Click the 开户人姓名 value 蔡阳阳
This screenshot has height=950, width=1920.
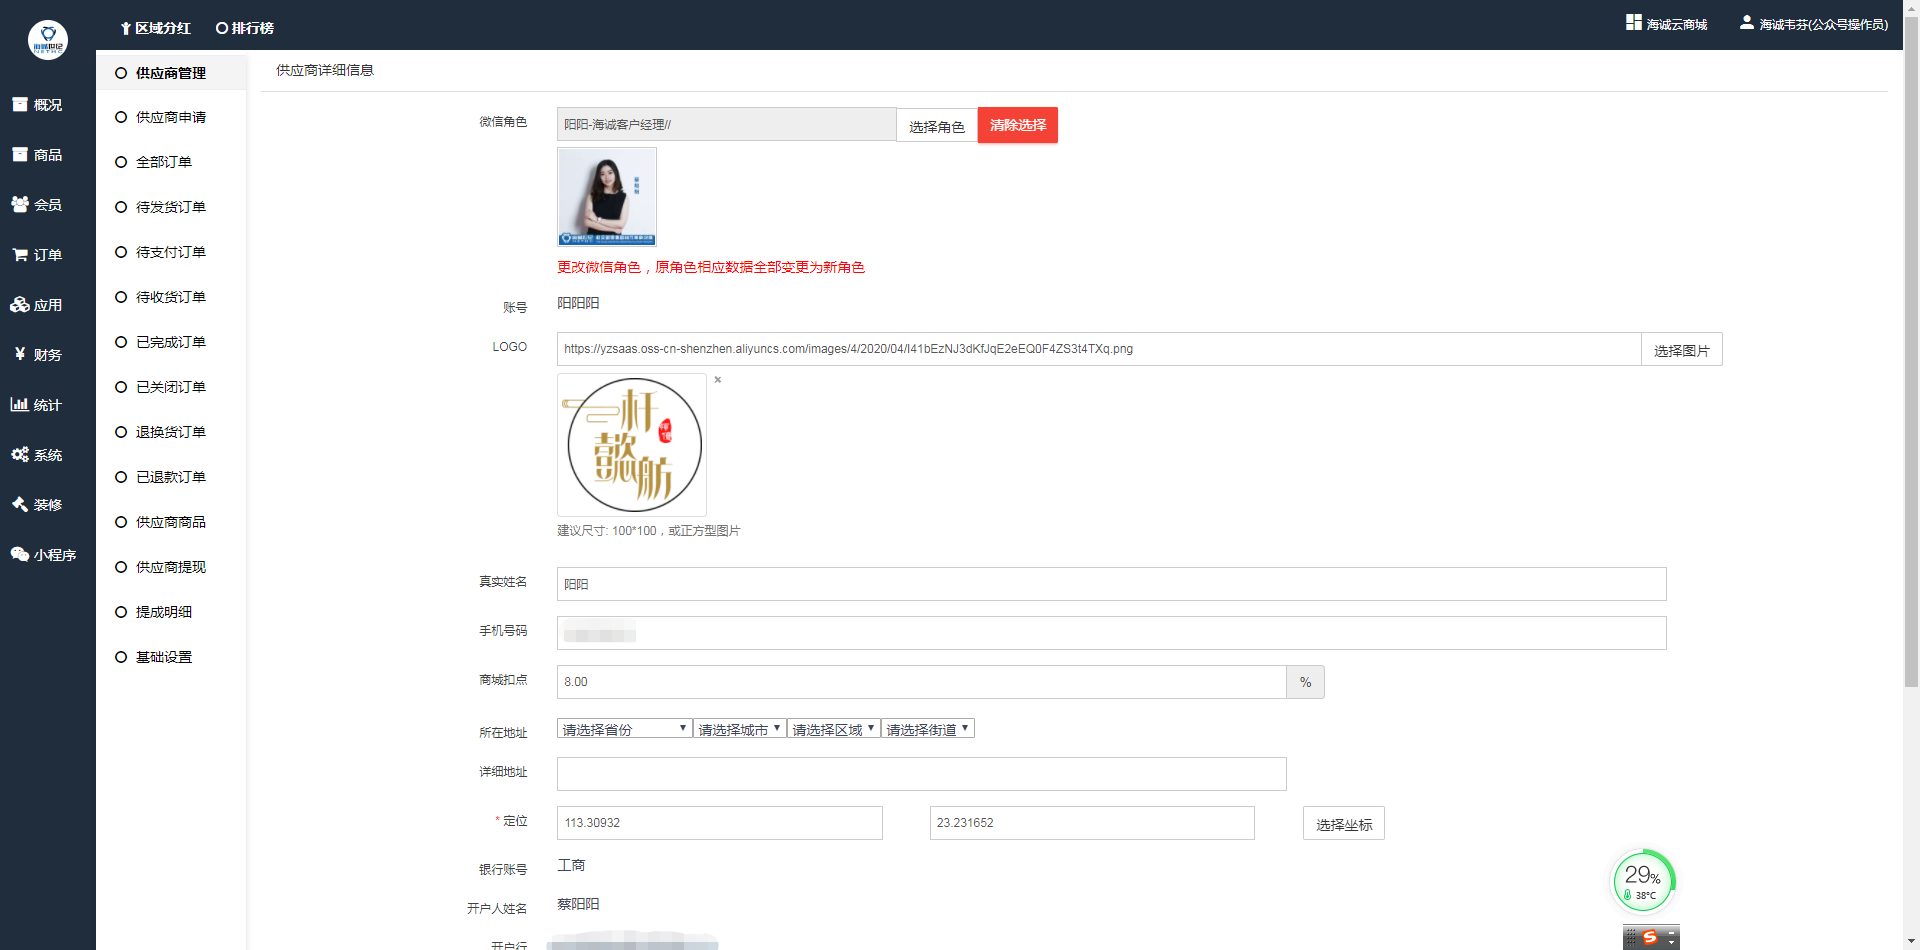[x=578, y=904]
